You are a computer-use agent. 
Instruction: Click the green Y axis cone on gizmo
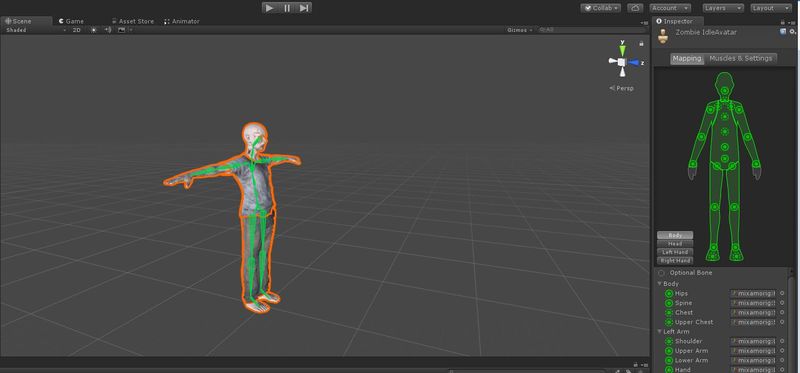[x=622, y=50]
